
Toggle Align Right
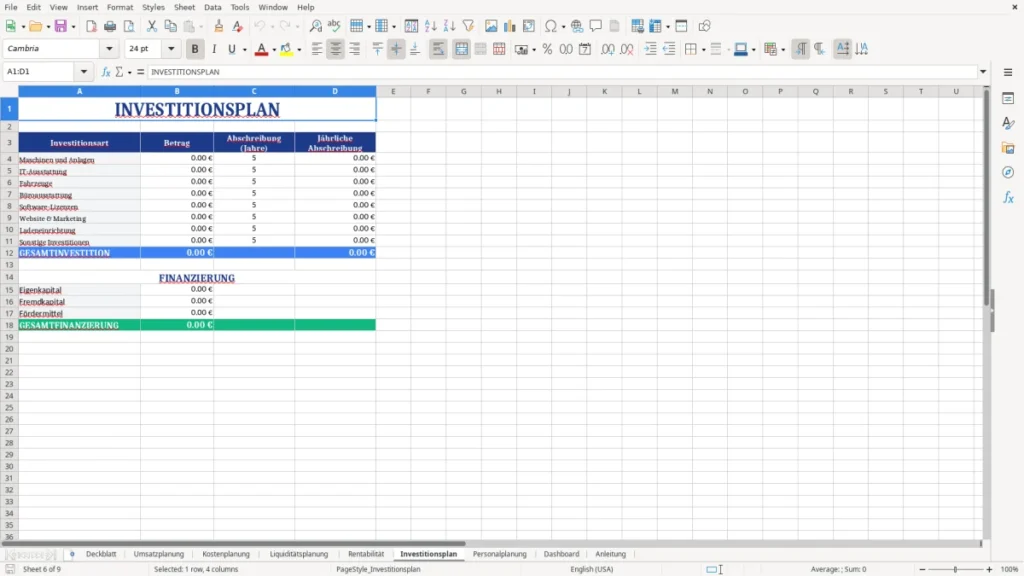point(355,49)
